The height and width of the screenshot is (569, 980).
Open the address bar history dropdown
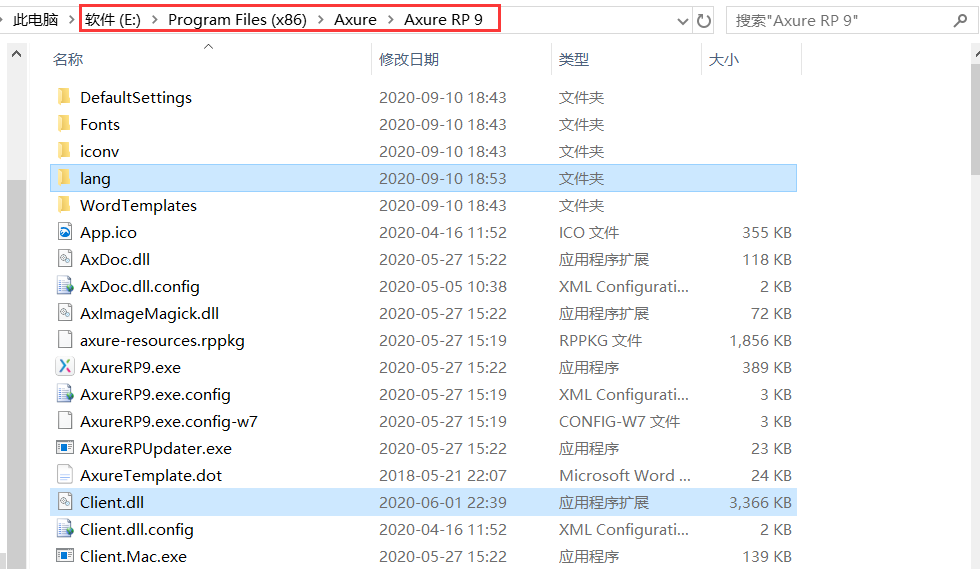click(682, 21)
